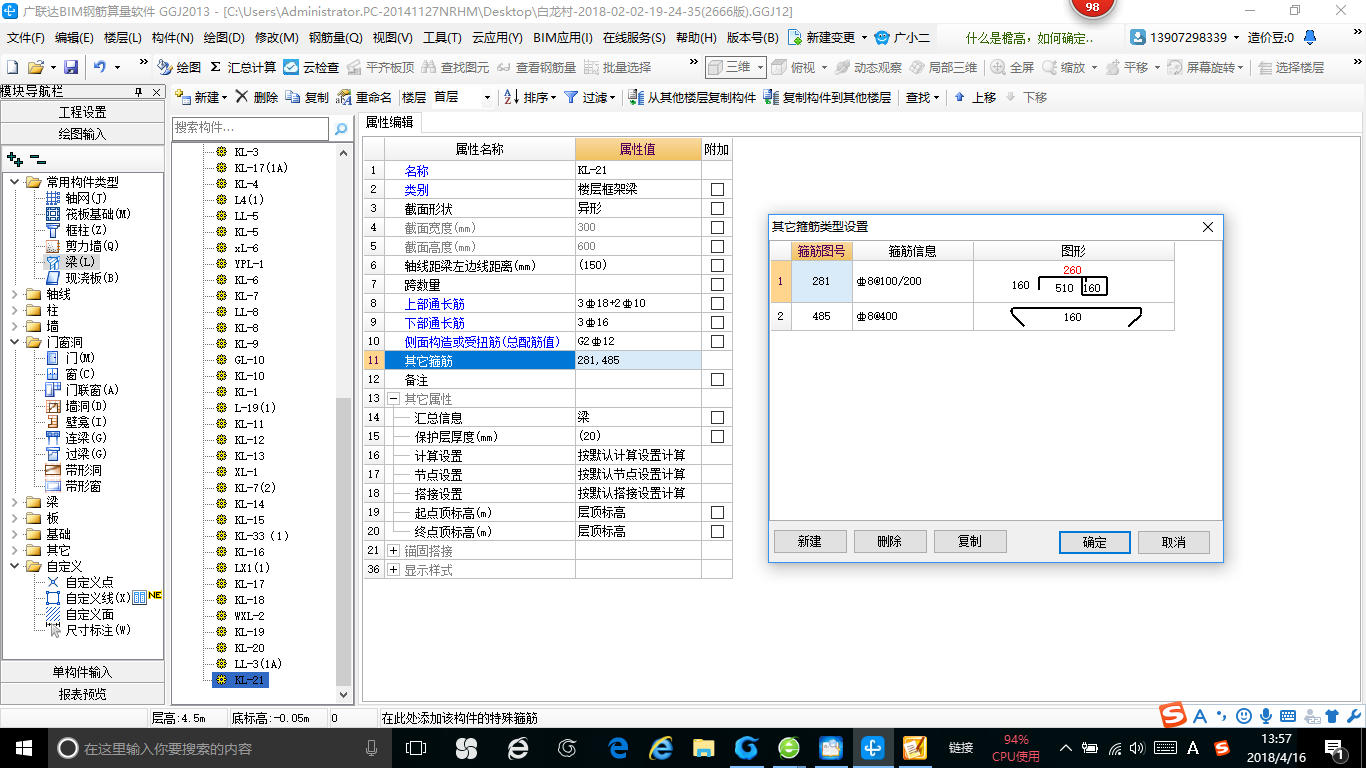Click the search magnifier beside 搜索构件 box
The height and width of the screenshot is (768, 1366).
point(341,129)
